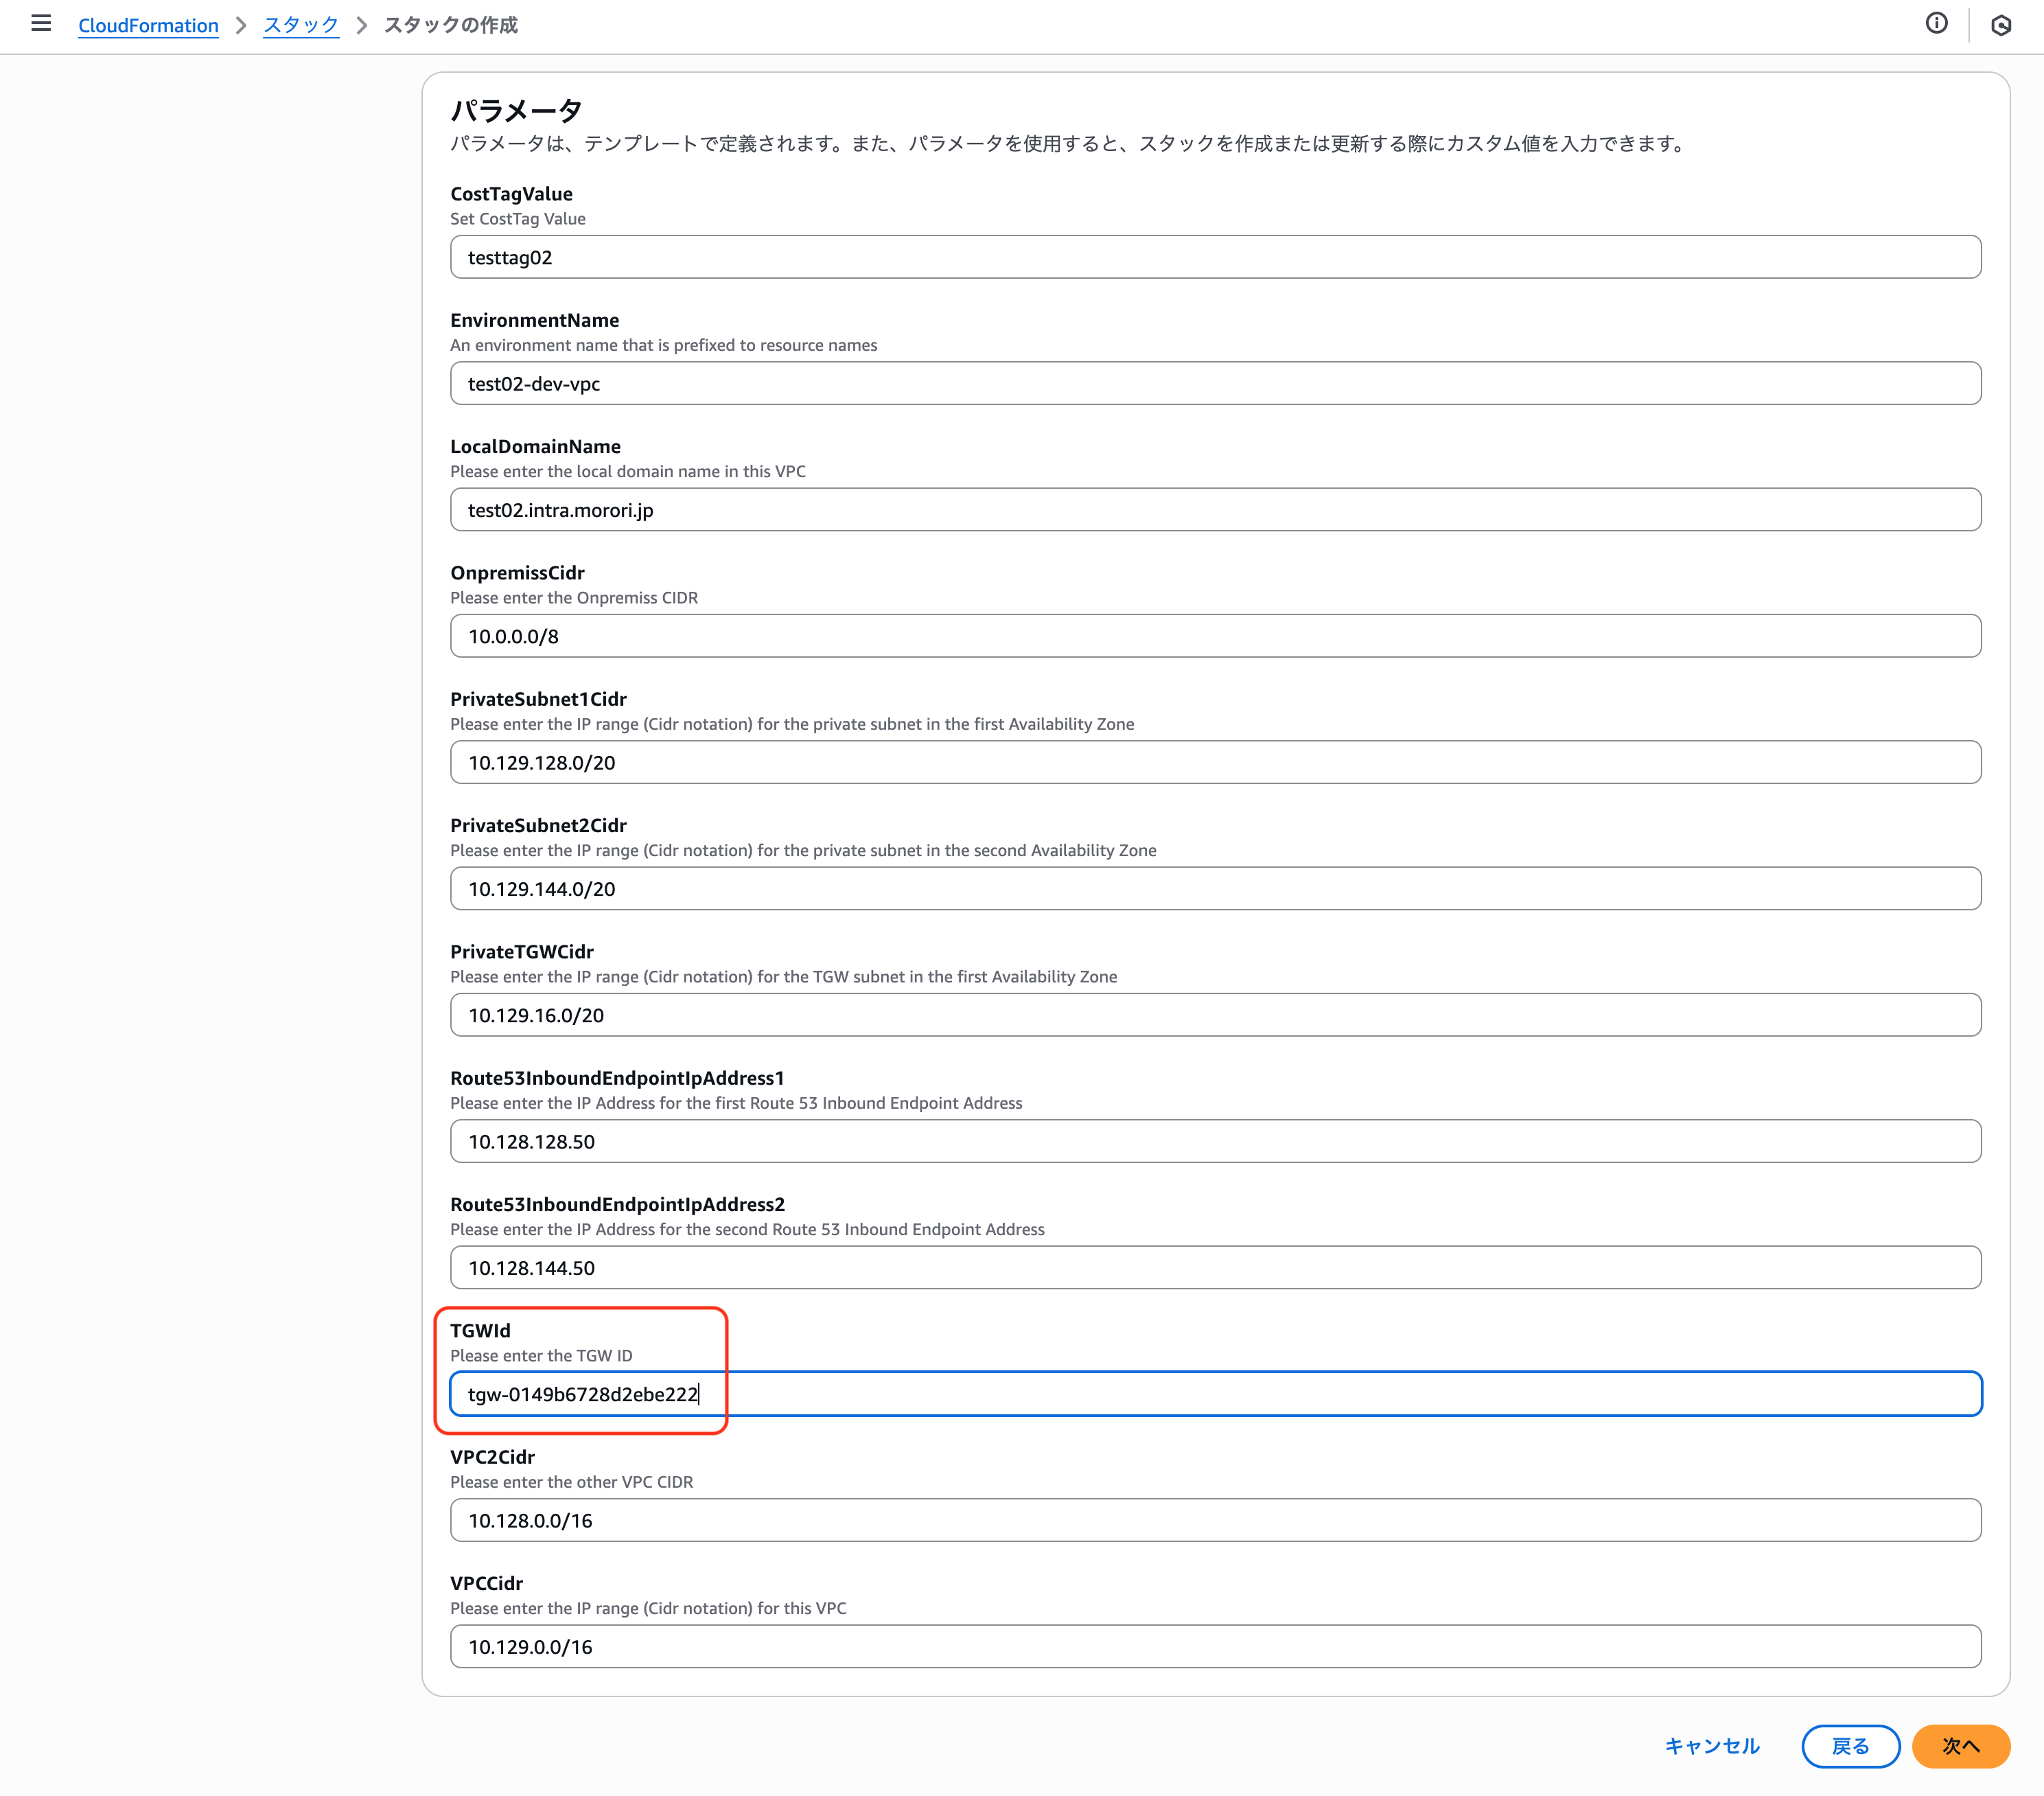
Task: Open the hamburger navigation menu
Action: (41, 23)
